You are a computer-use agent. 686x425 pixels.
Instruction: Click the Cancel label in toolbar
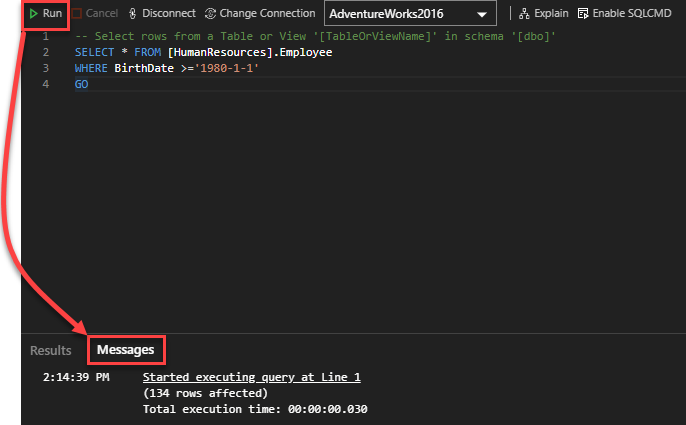tap(102, 14)
